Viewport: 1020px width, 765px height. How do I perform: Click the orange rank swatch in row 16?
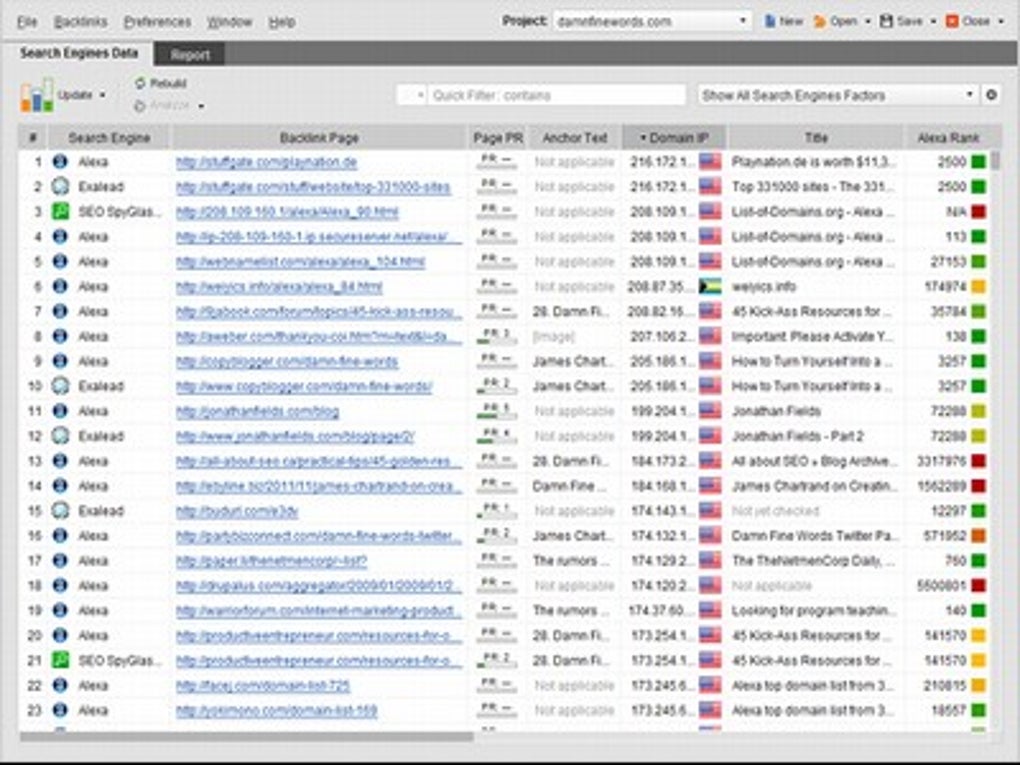click(978, 535)
